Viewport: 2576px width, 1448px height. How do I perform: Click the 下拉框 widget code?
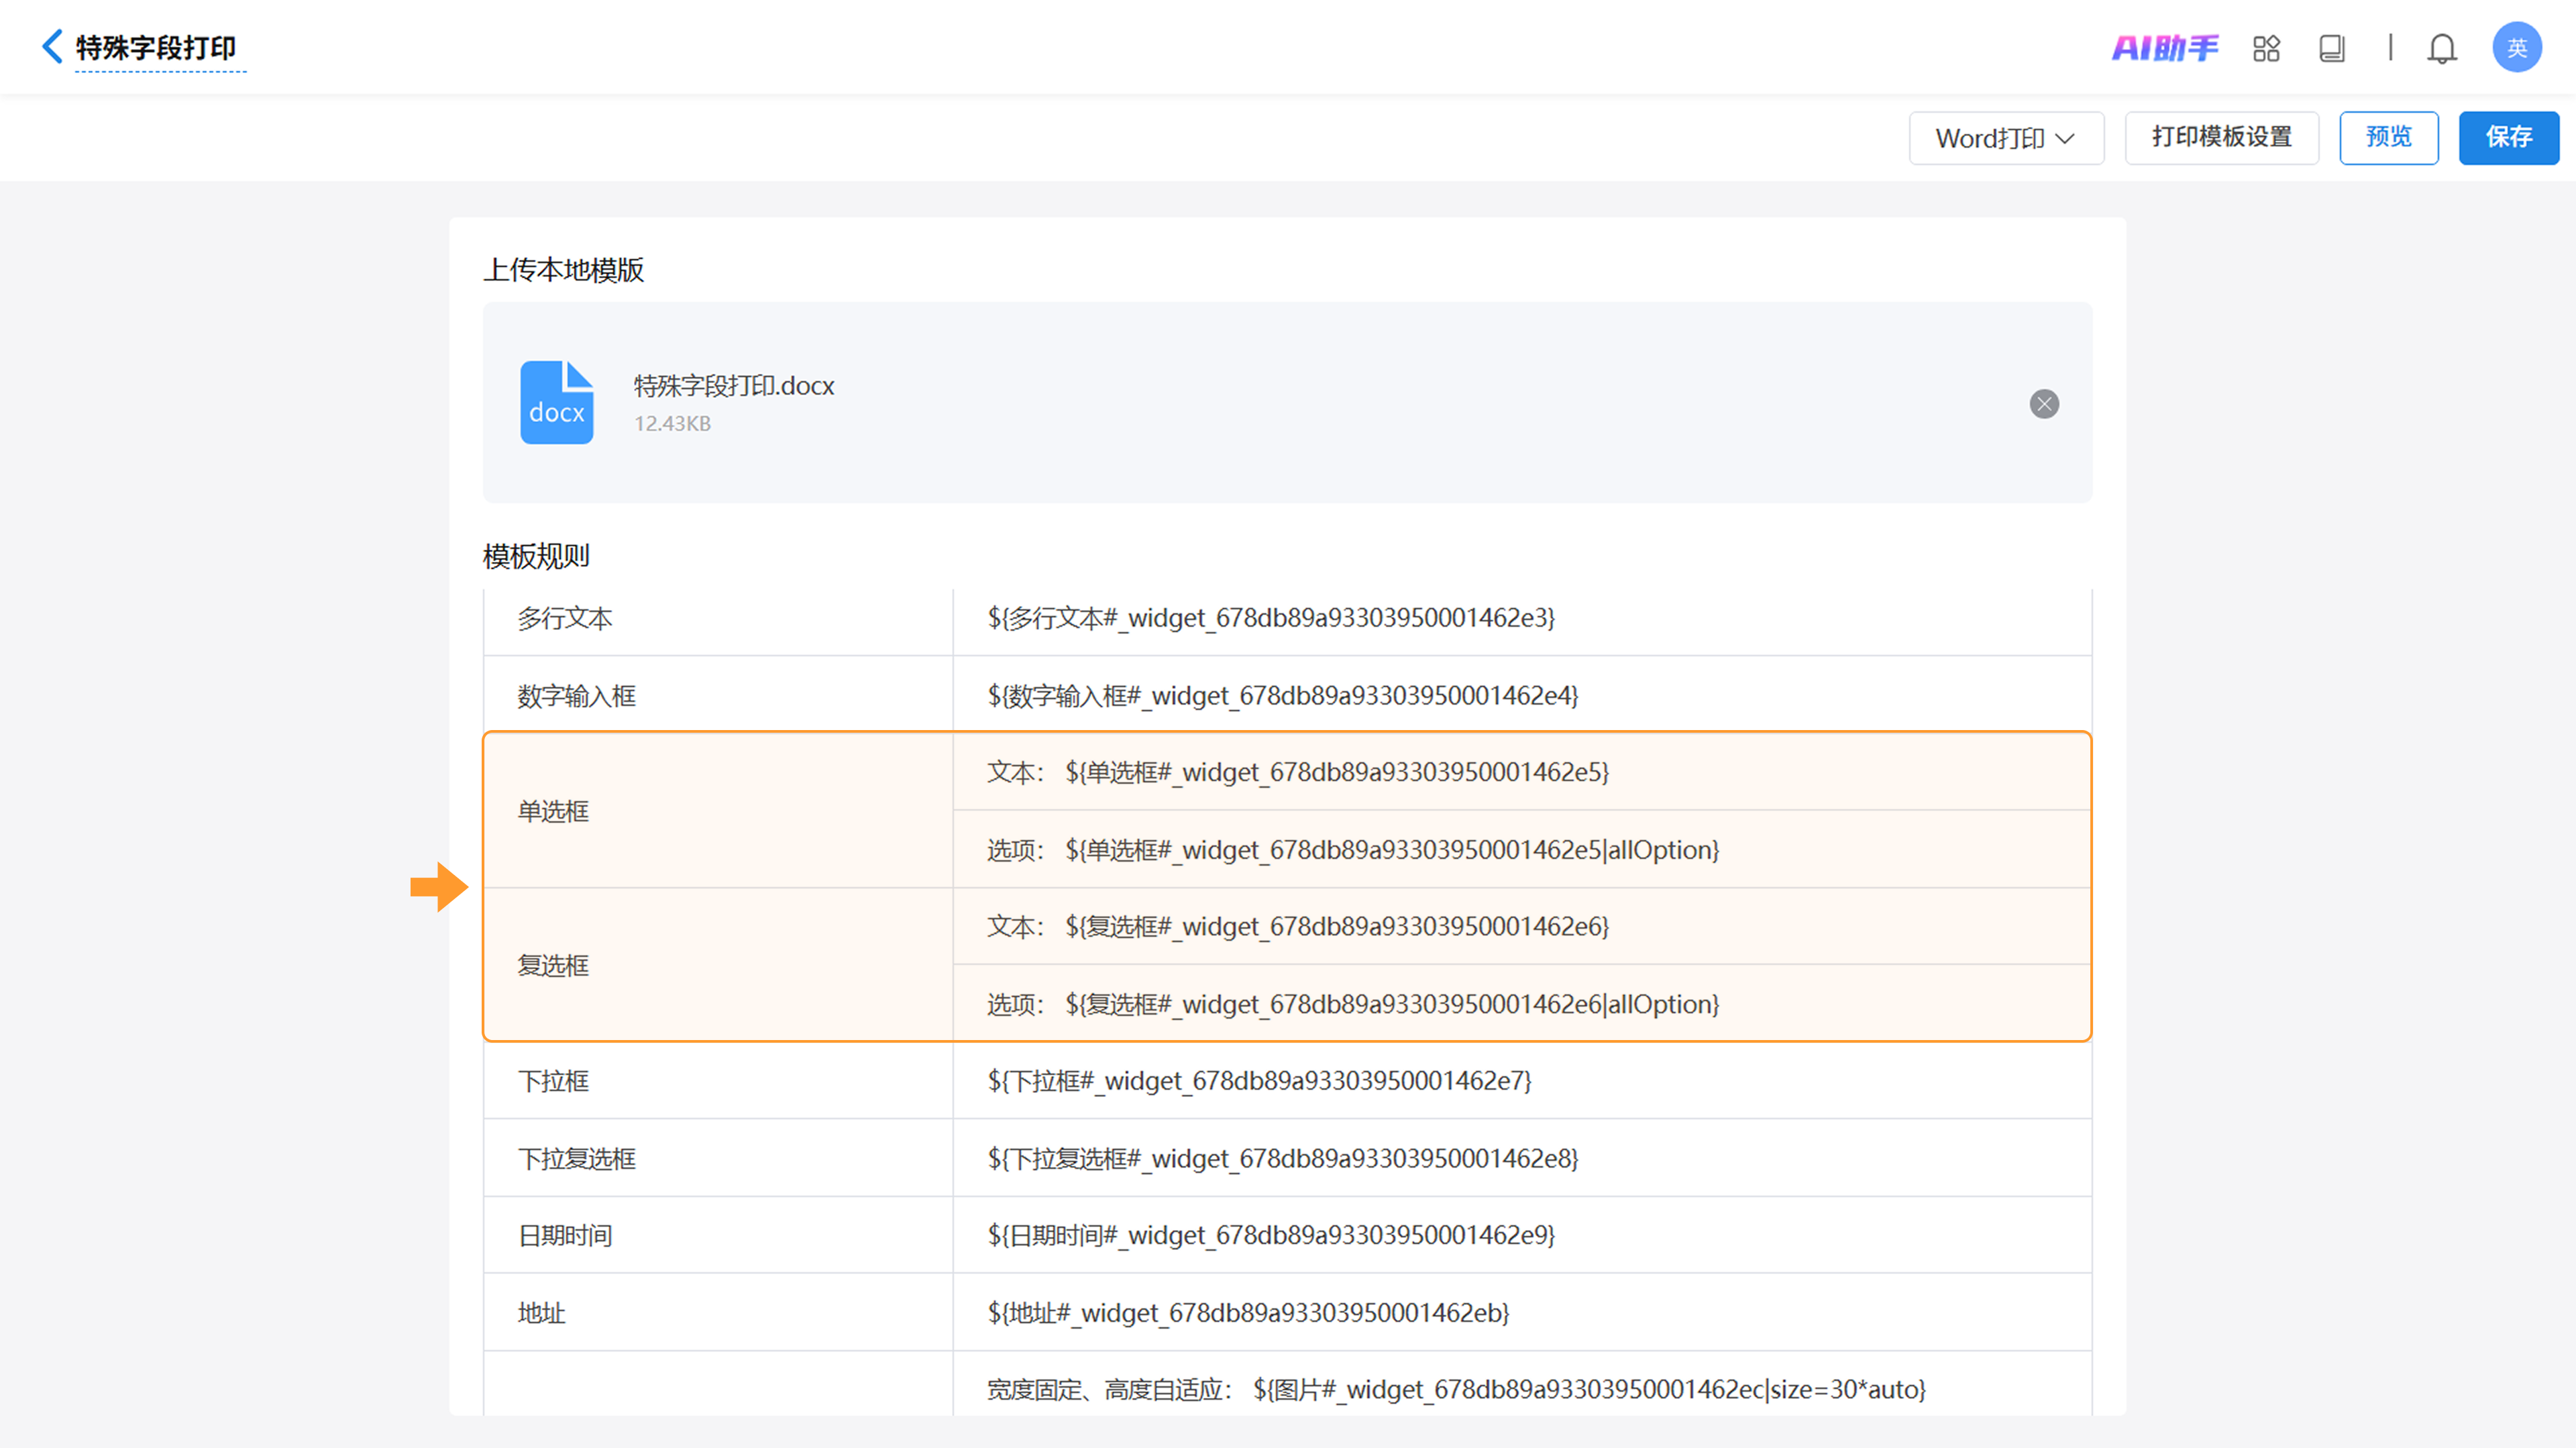pos(1259,1081)
